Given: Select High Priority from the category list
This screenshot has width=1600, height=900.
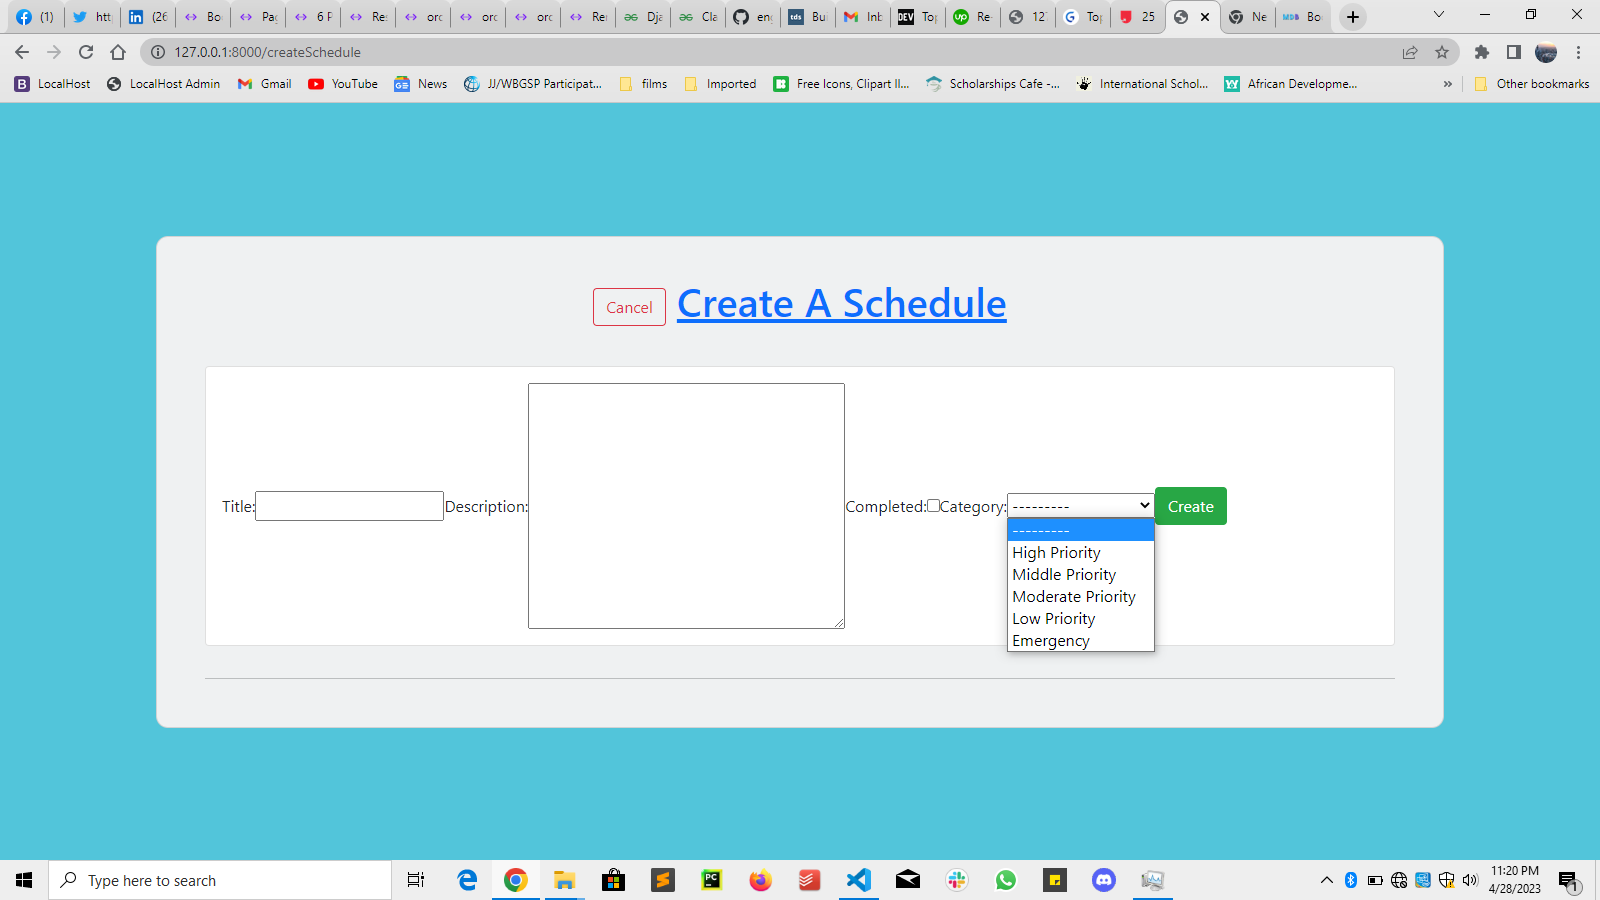Looking at the screenshot, I should 1056,552.
